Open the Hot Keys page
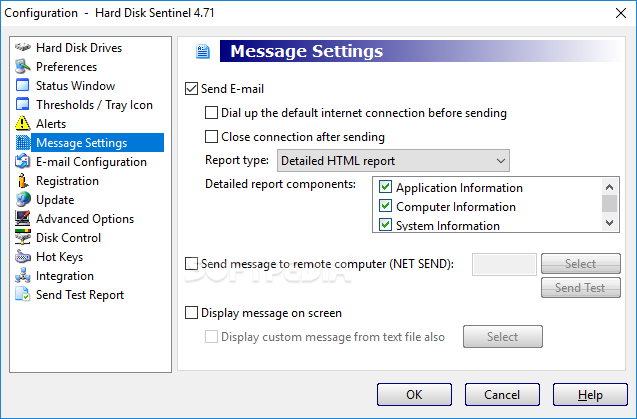637x419 pixels. pyautogui.click(x=60, y=257)
